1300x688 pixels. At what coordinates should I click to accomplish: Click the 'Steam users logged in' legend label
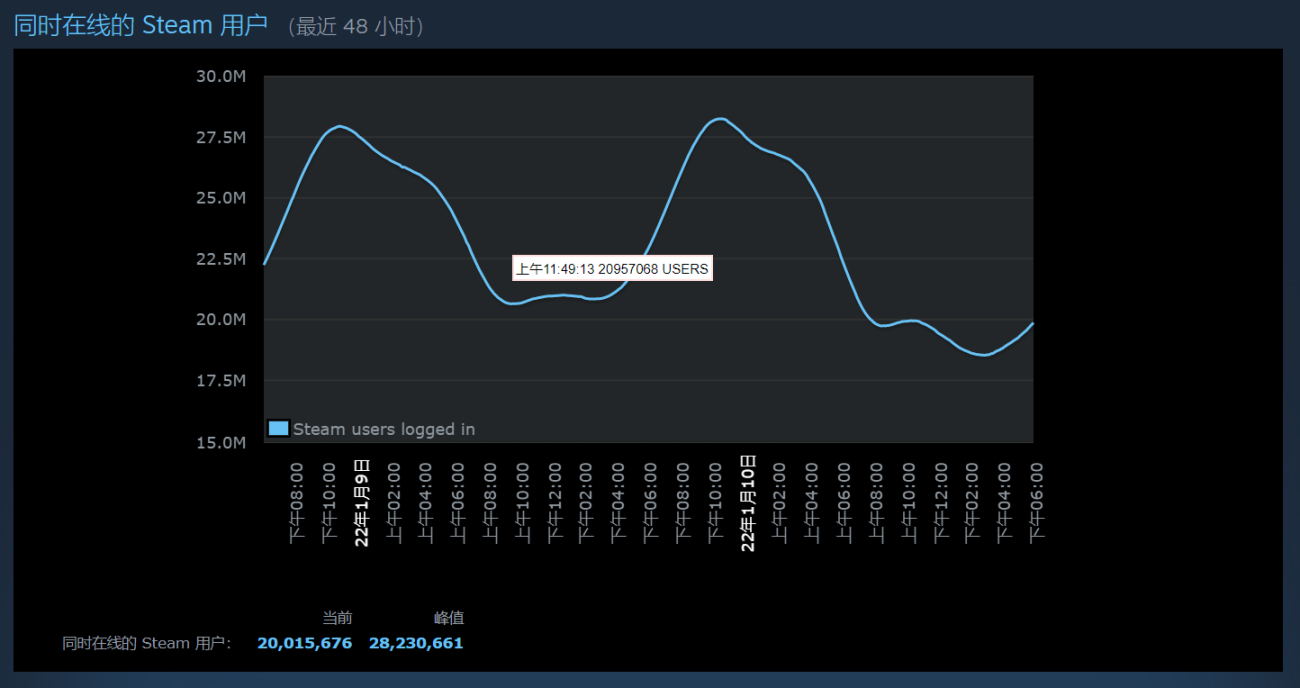click(384, 429)
